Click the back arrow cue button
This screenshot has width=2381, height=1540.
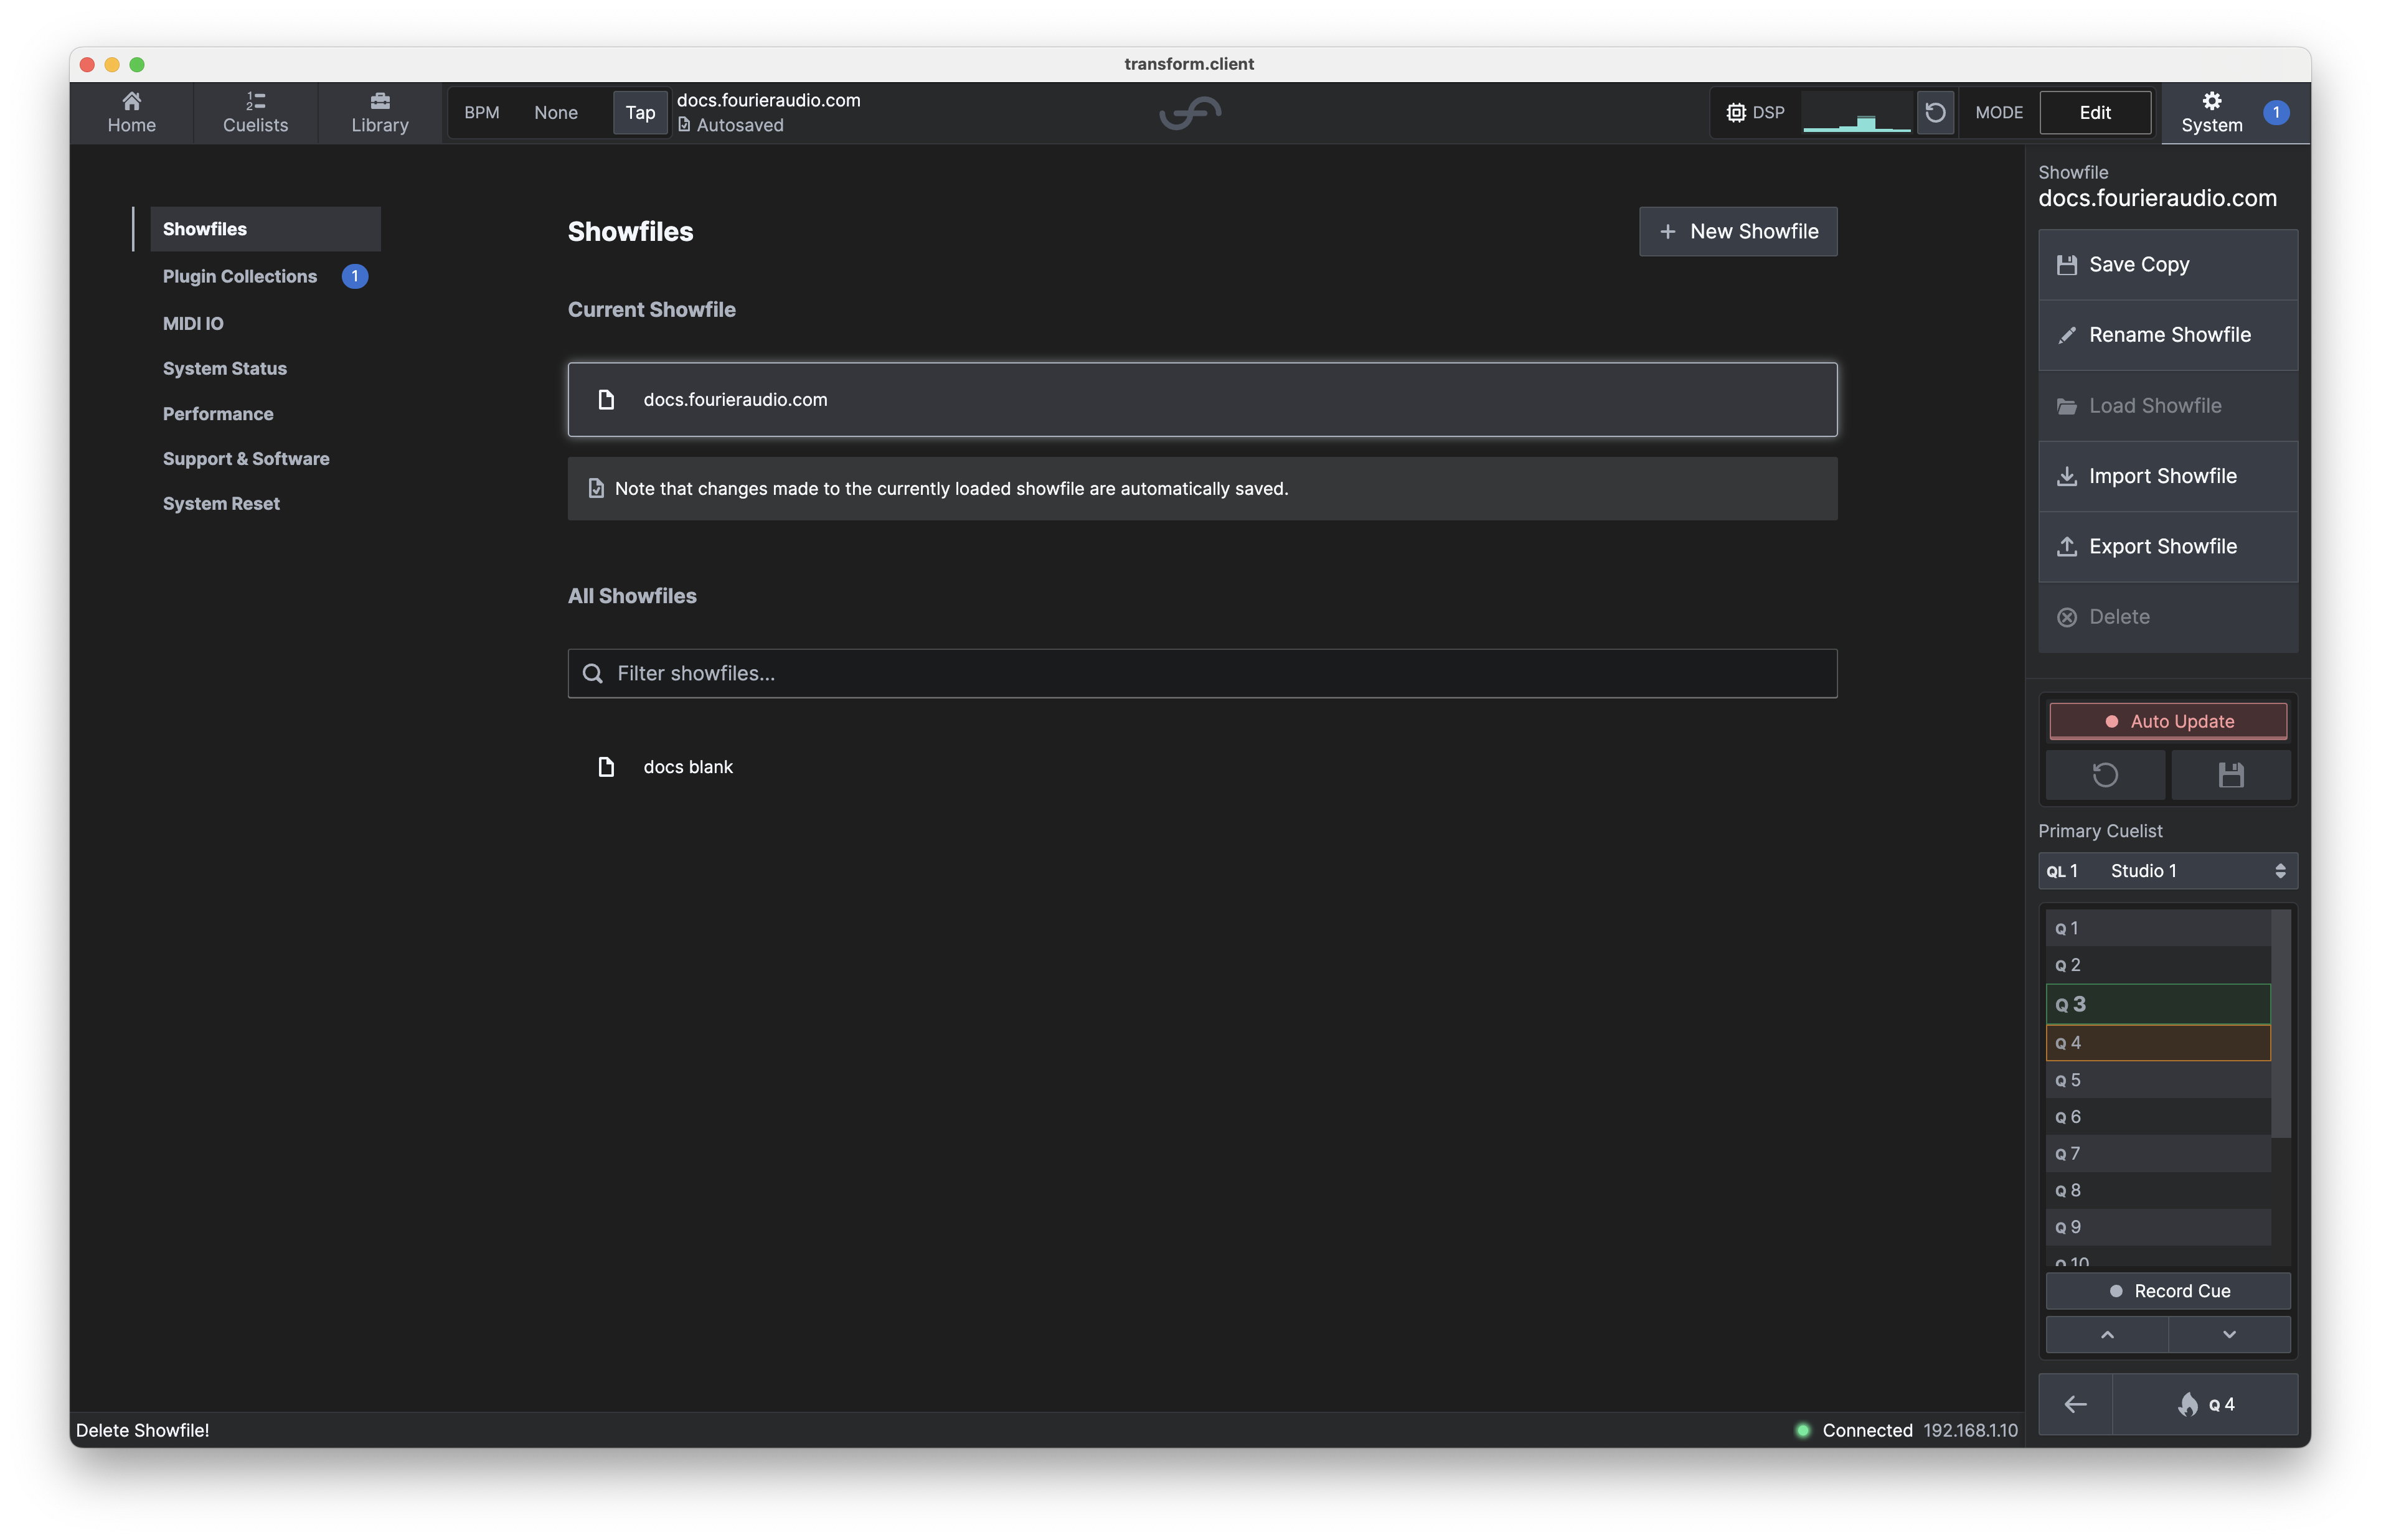(2075, 1404)
